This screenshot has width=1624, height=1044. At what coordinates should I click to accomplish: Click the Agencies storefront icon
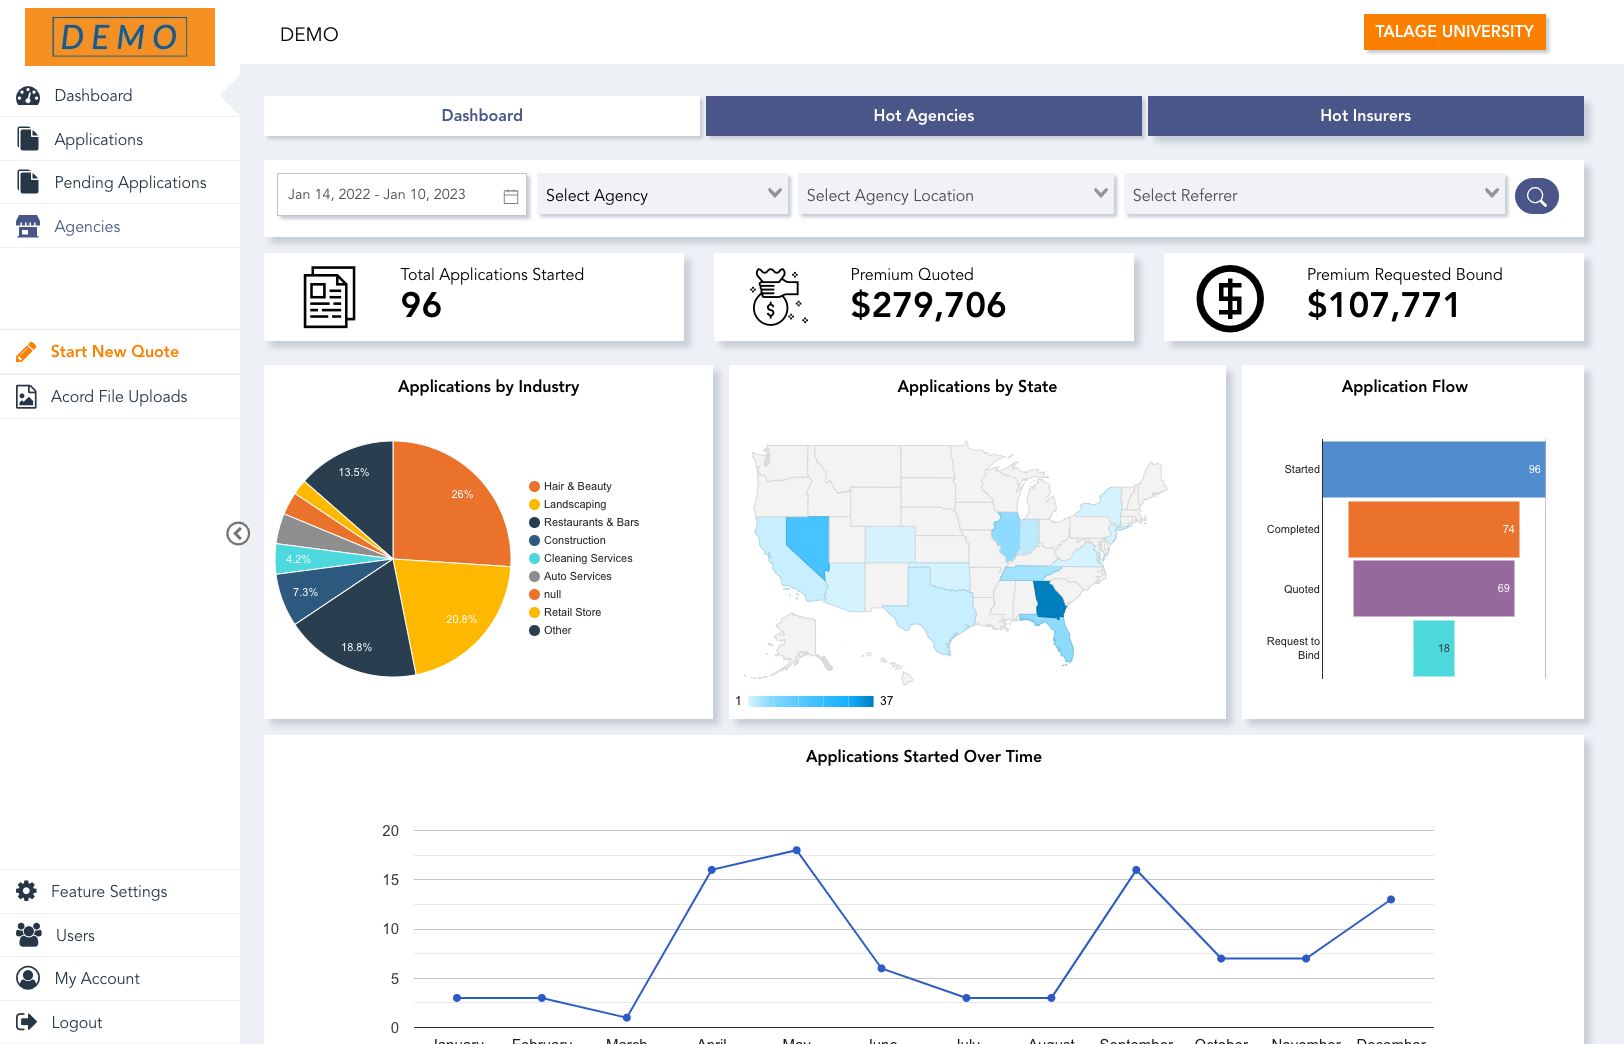tap(28, 226)
